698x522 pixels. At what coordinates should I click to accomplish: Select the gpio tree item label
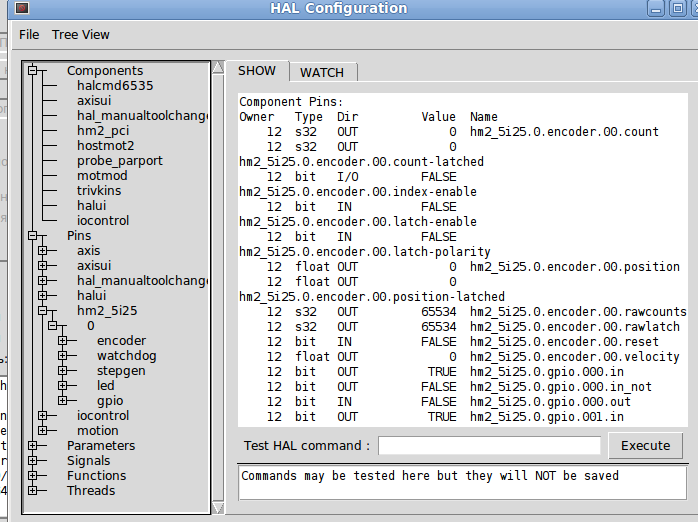(x=110, y=401)
